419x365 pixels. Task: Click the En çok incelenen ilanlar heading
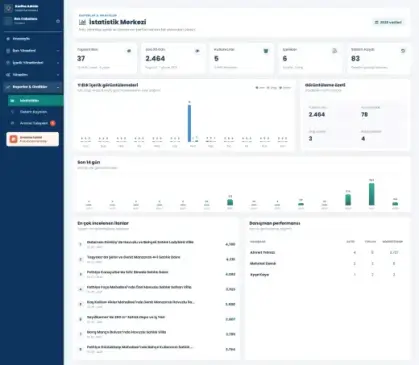(103, 223)
